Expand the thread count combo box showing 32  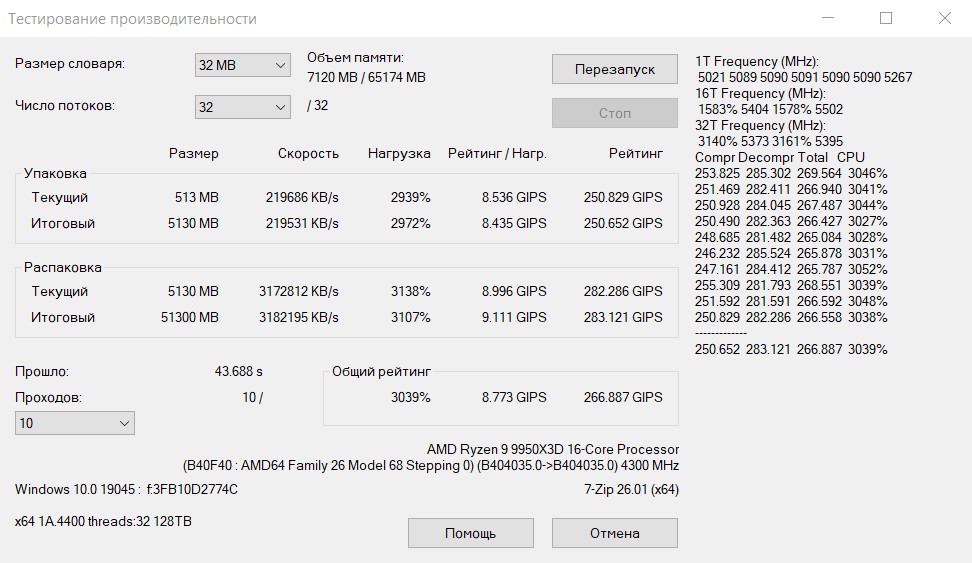(242, 107)
